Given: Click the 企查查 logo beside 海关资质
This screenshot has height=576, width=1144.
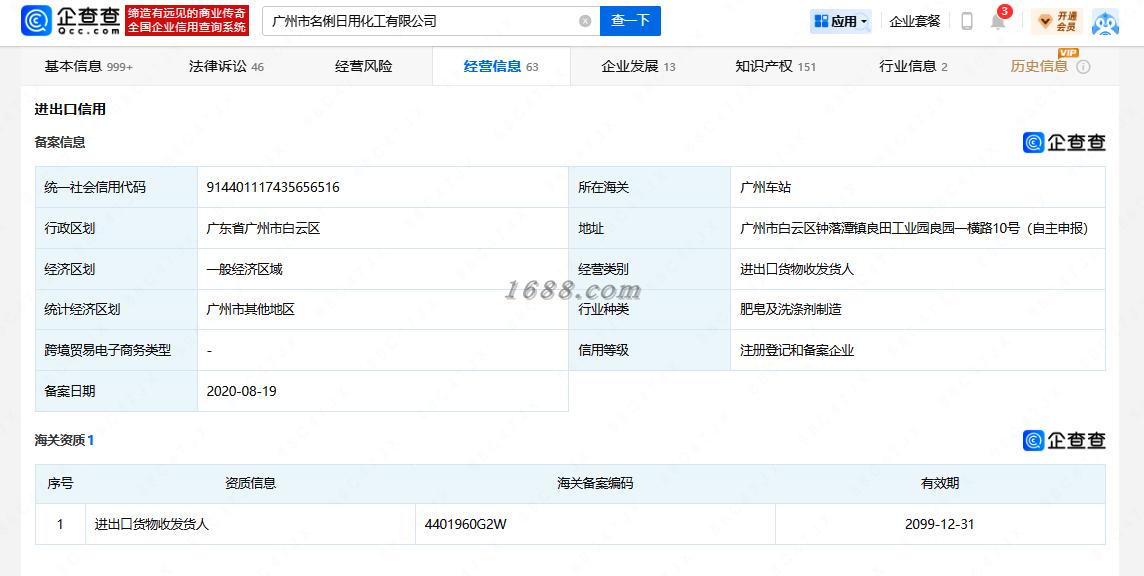Looking at the screenshot, I should tap(1064, 440).
